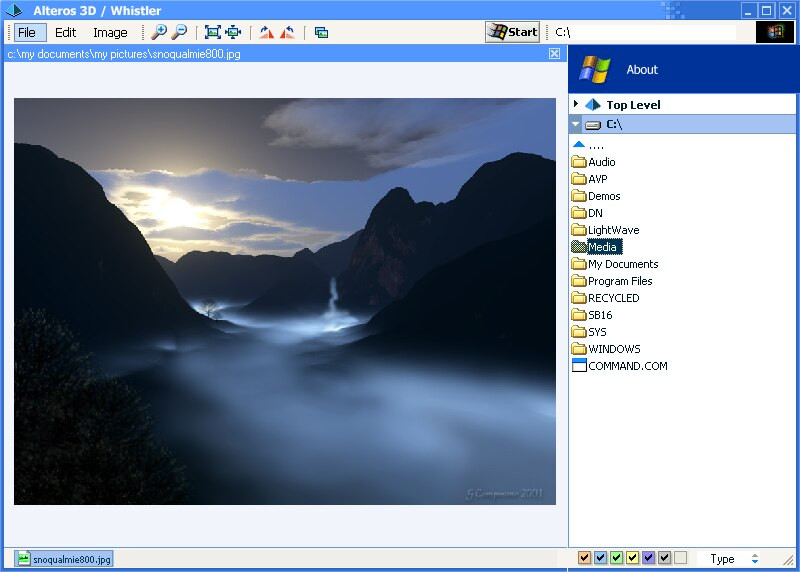Open the Edit menu
The image size is (800, 572).
[x=65, y=33]
